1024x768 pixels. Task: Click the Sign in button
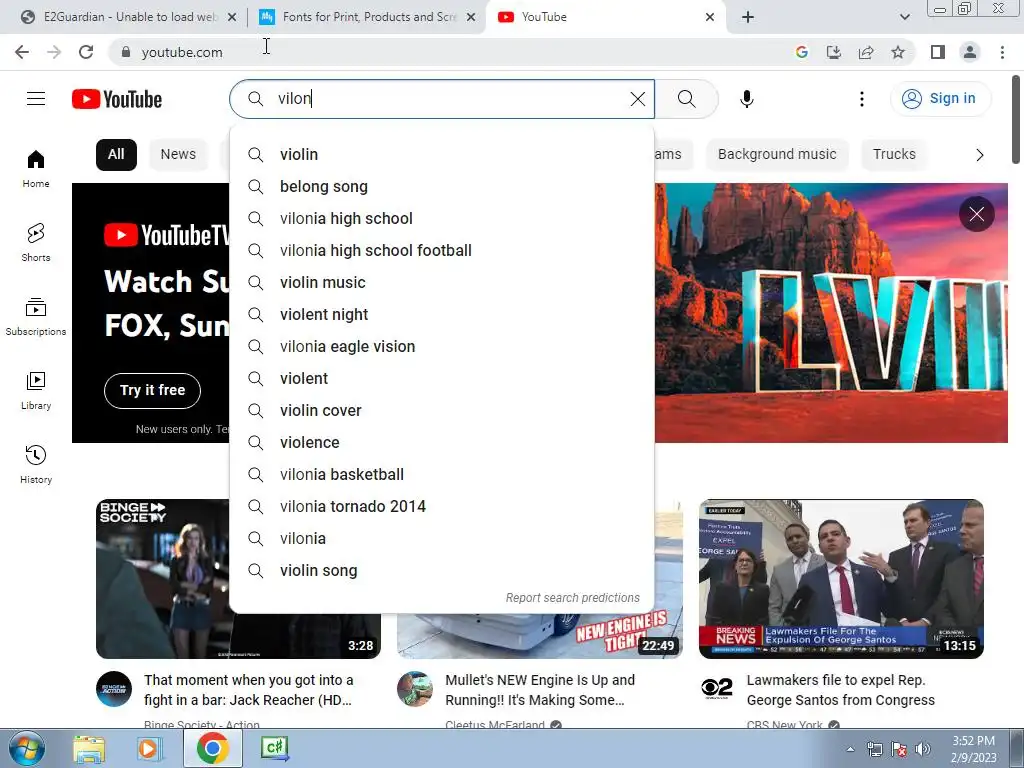[x=940, y=99]
